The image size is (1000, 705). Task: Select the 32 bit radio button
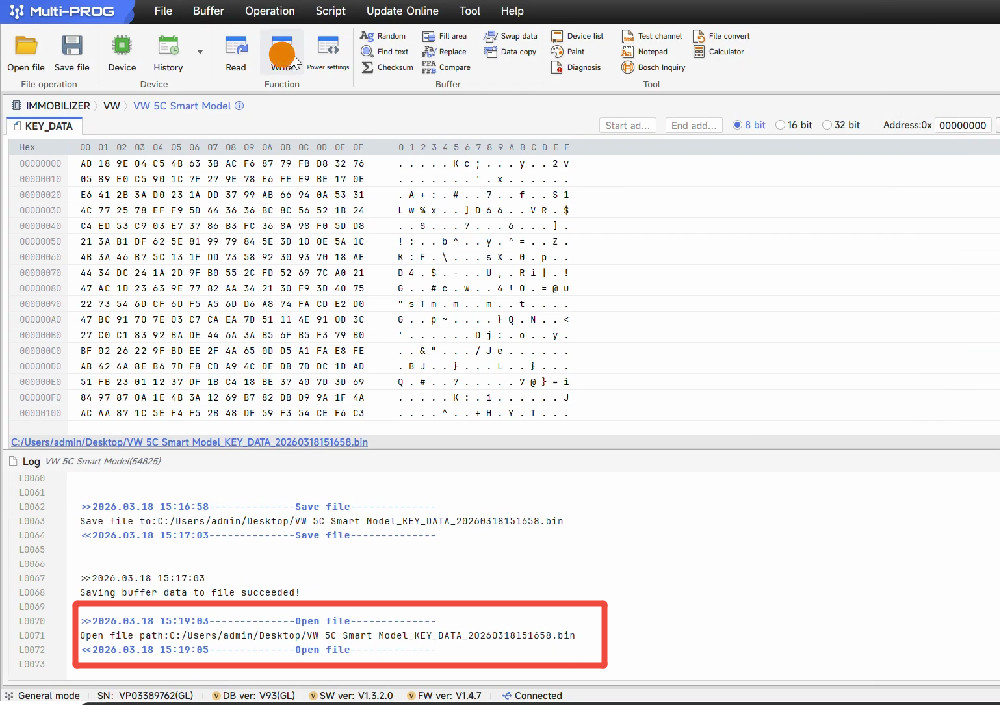[x=827, y=125]
